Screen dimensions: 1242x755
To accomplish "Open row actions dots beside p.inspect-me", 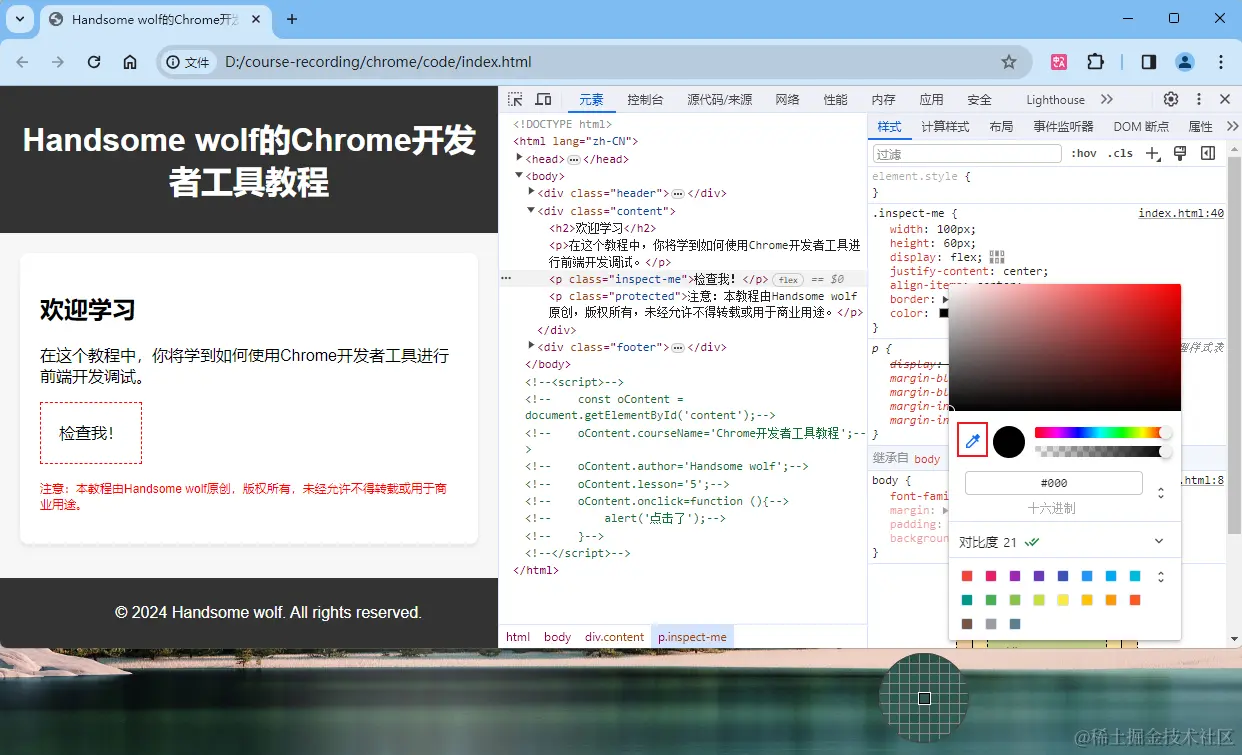I will point(506,279).
